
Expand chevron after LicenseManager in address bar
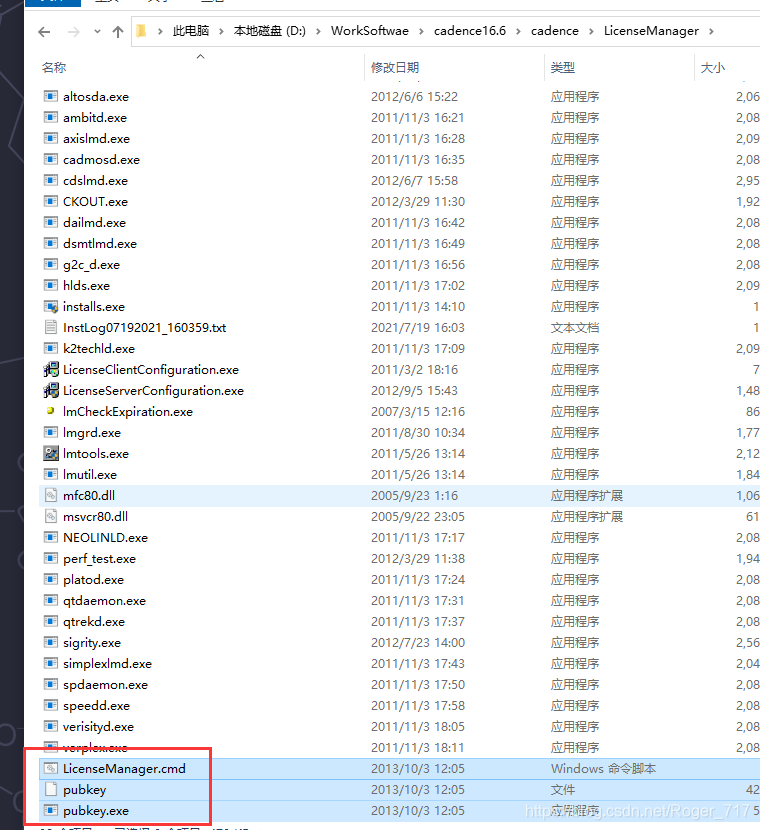pos(712,31)
